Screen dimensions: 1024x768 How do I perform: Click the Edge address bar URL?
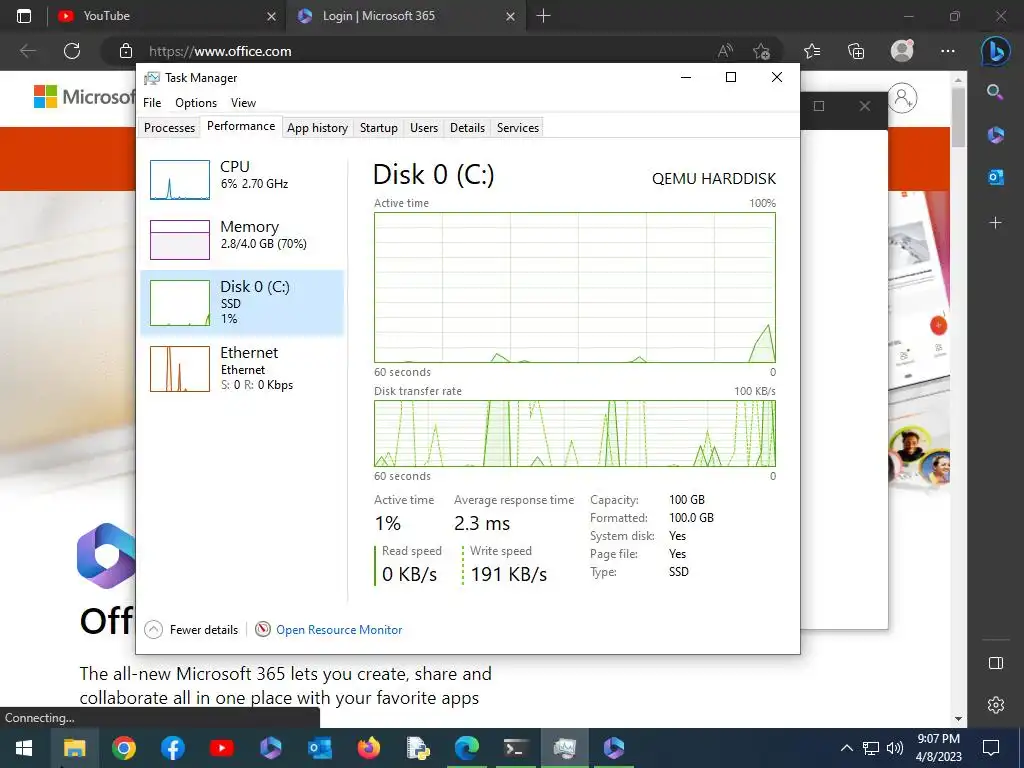[x=220, y=51]
